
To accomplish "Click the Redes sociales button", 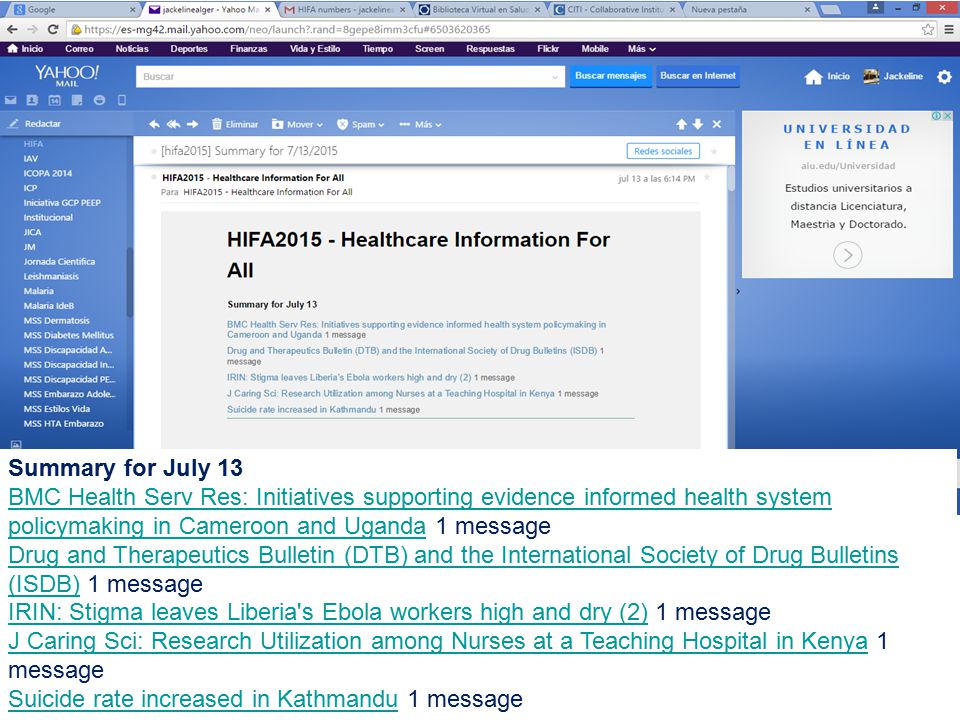I will tap(663, 151).
